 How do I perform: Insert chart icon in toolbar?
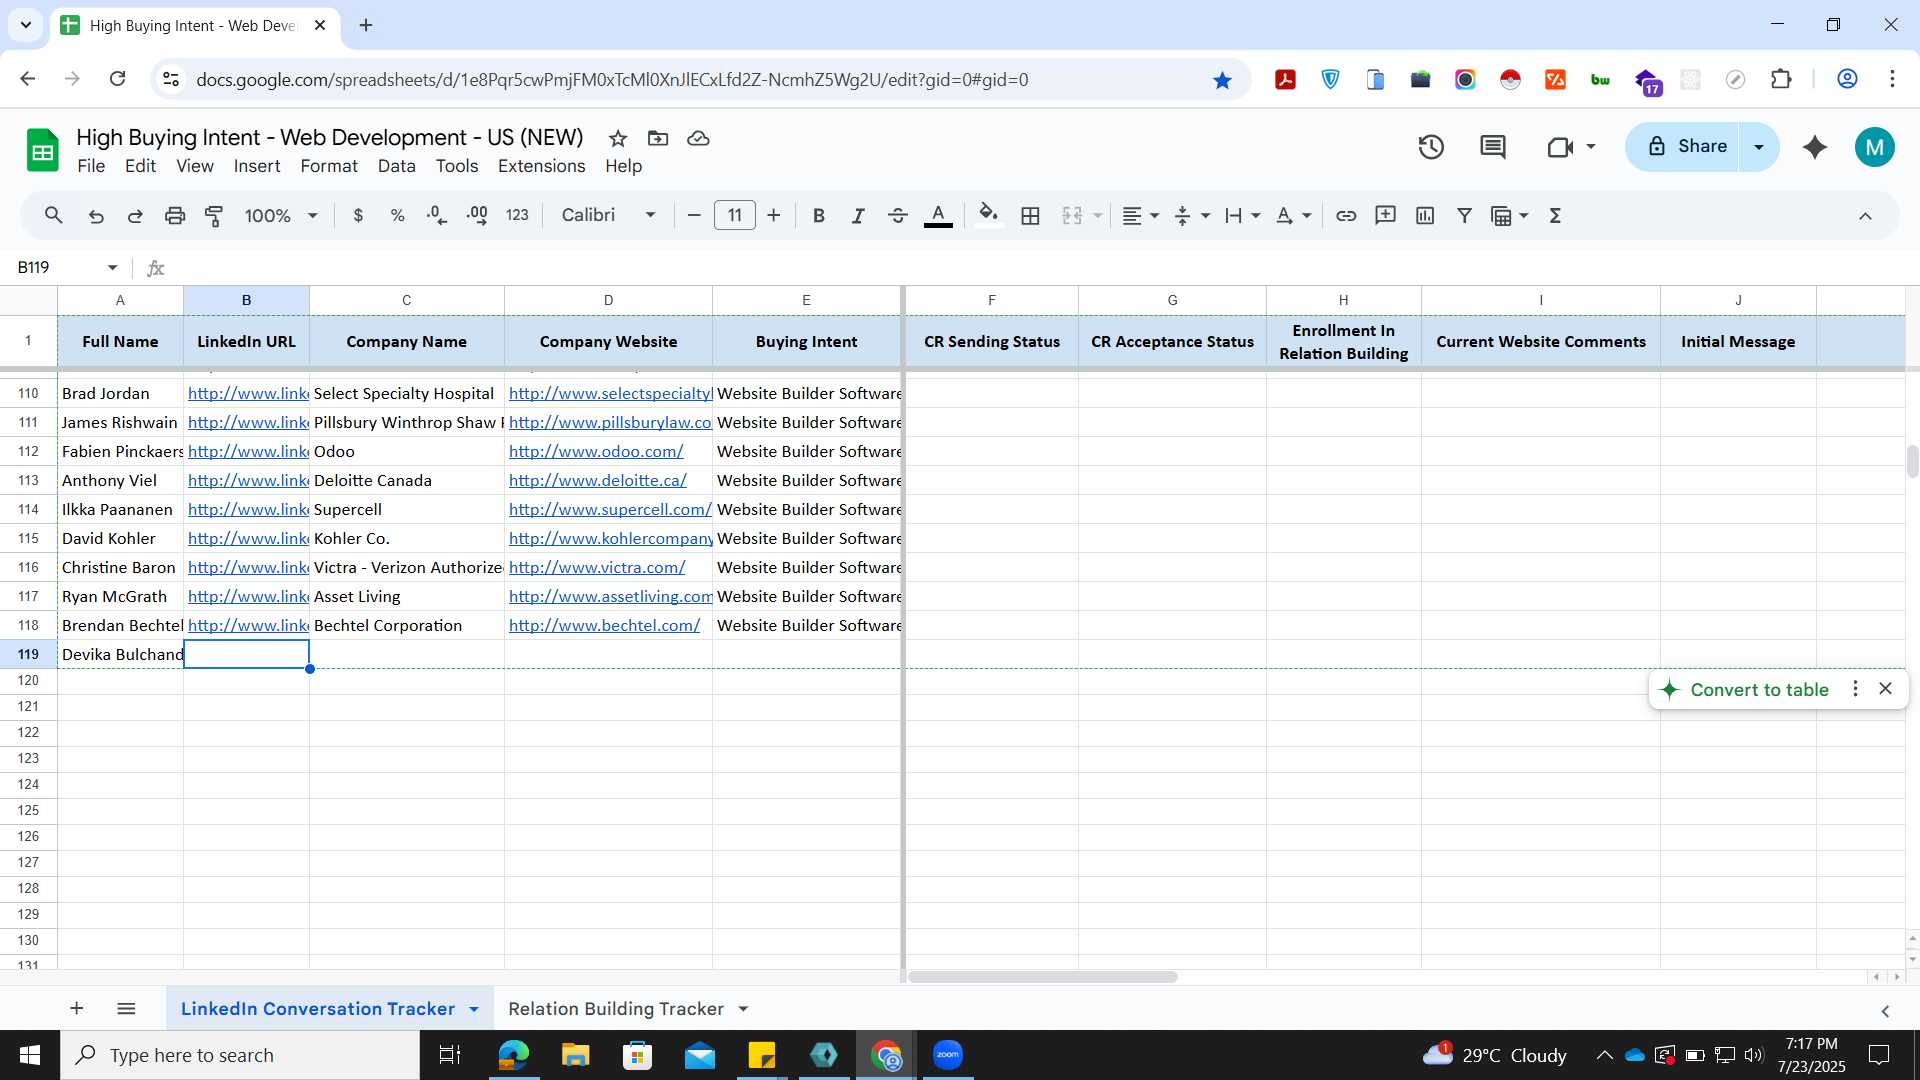(x=1425, y=215)
